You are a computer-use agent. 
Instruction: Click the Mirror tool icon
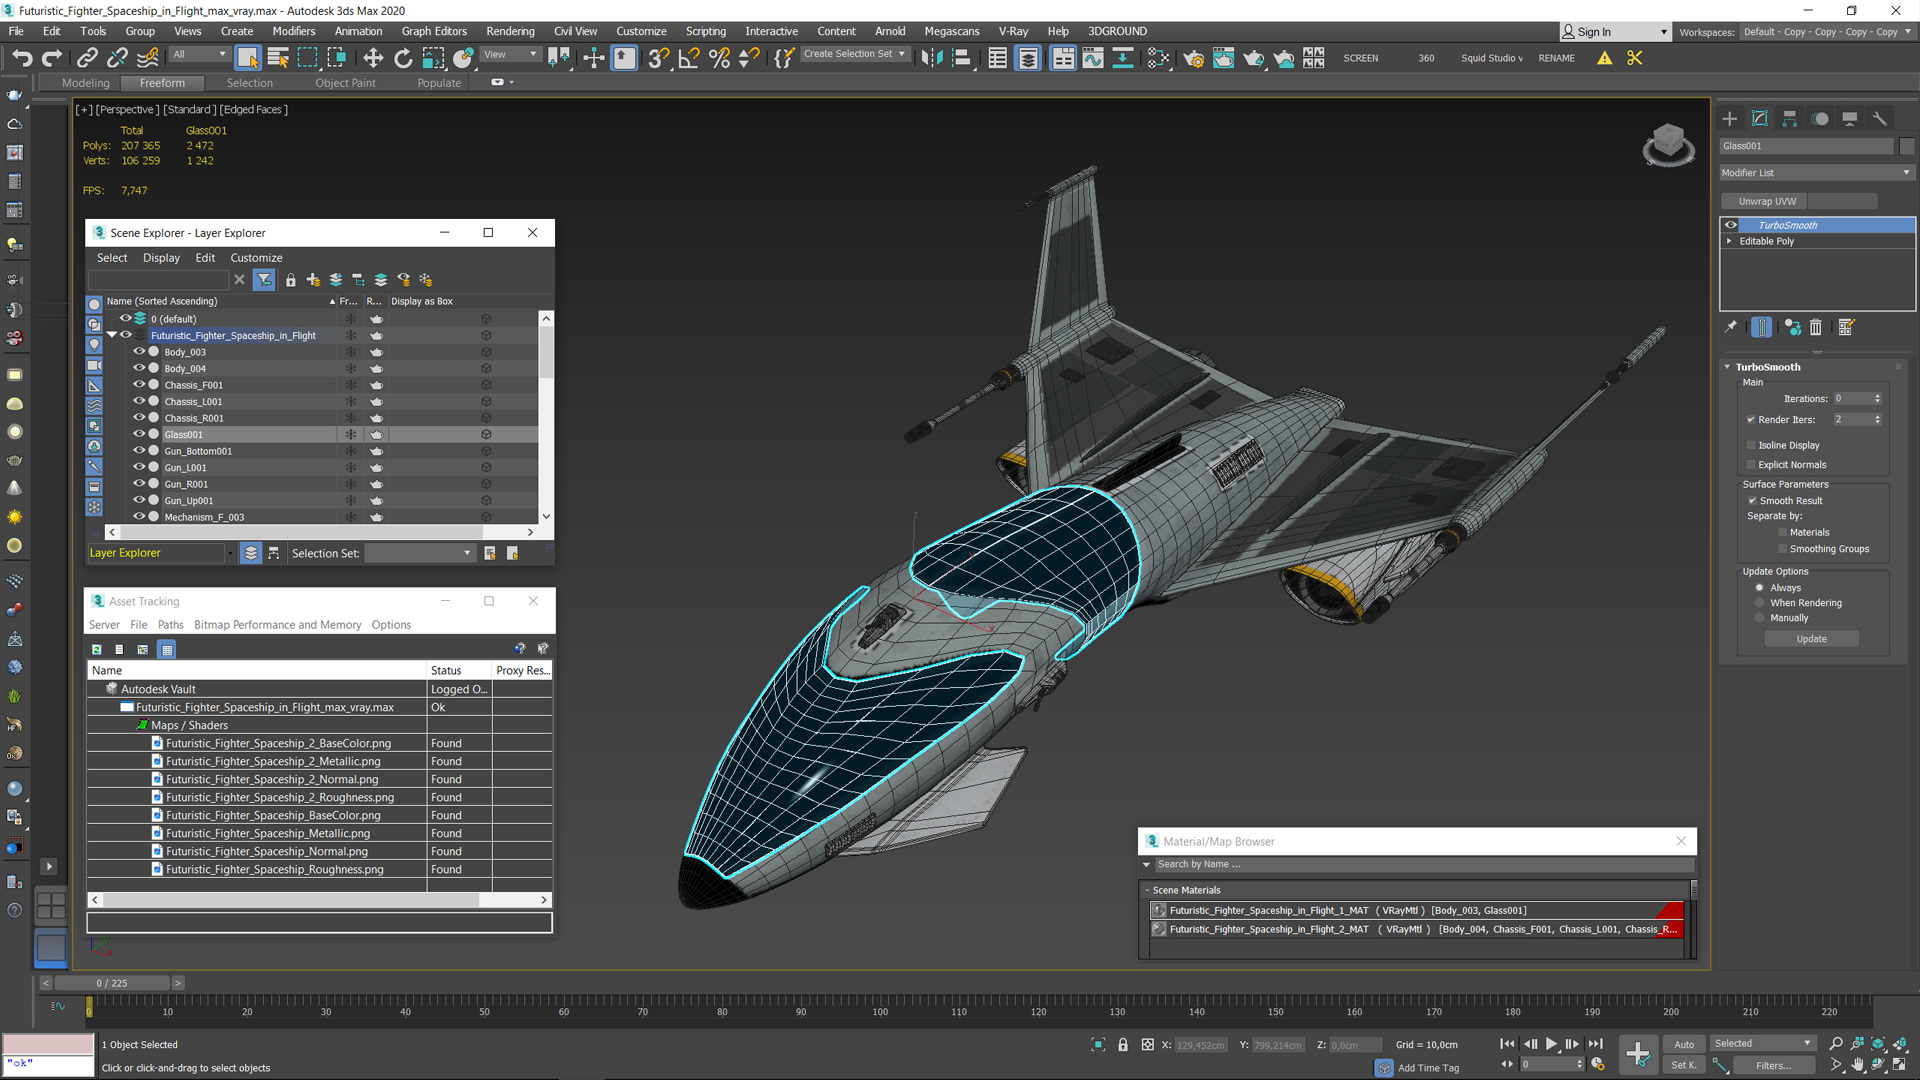(932, 58)
